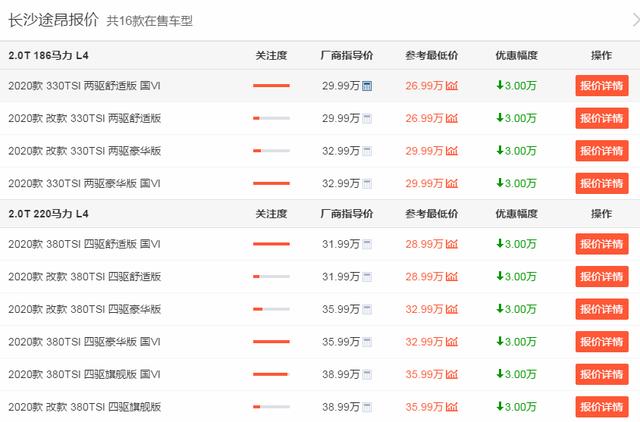
Task: Open model link 2020款 380TSI 四驱舒适版 国VI
Action: pyautogui.click(x=84, y=244)
